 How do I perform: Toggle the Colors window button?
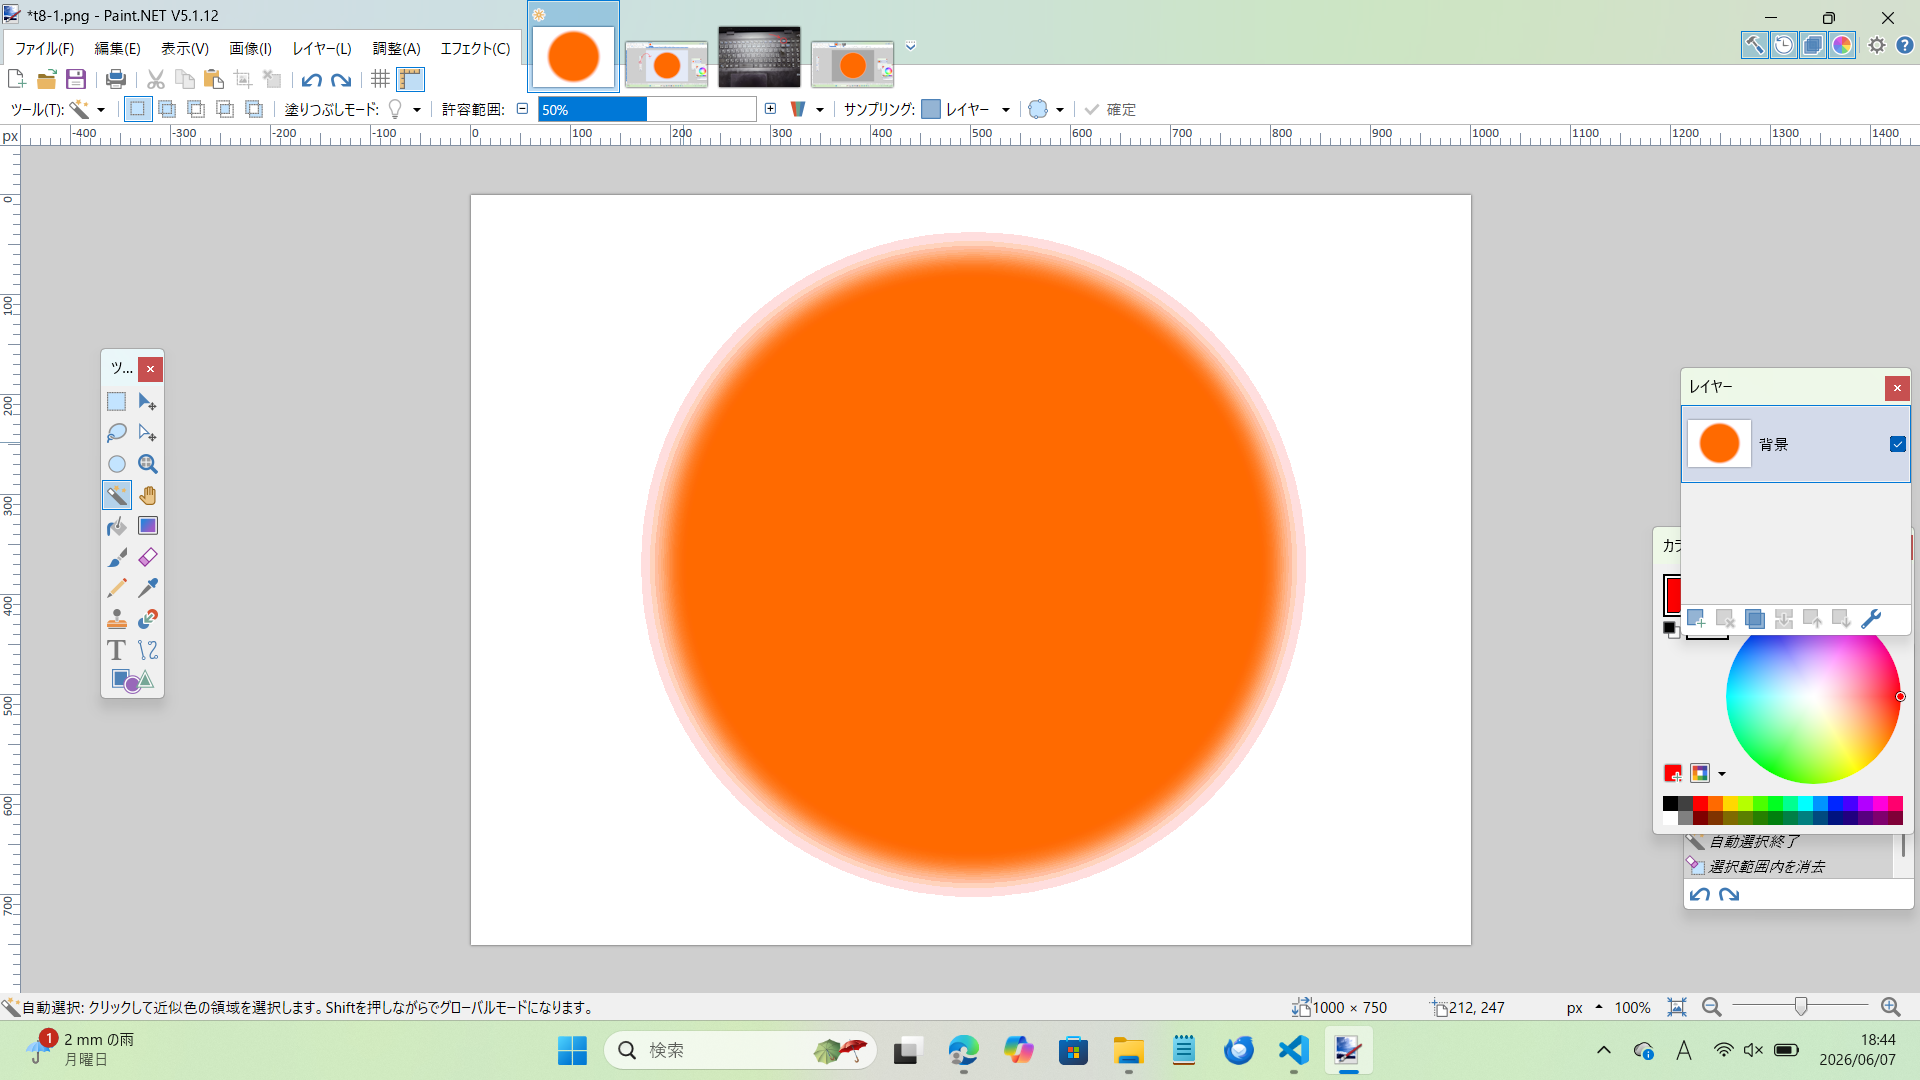1841,45
